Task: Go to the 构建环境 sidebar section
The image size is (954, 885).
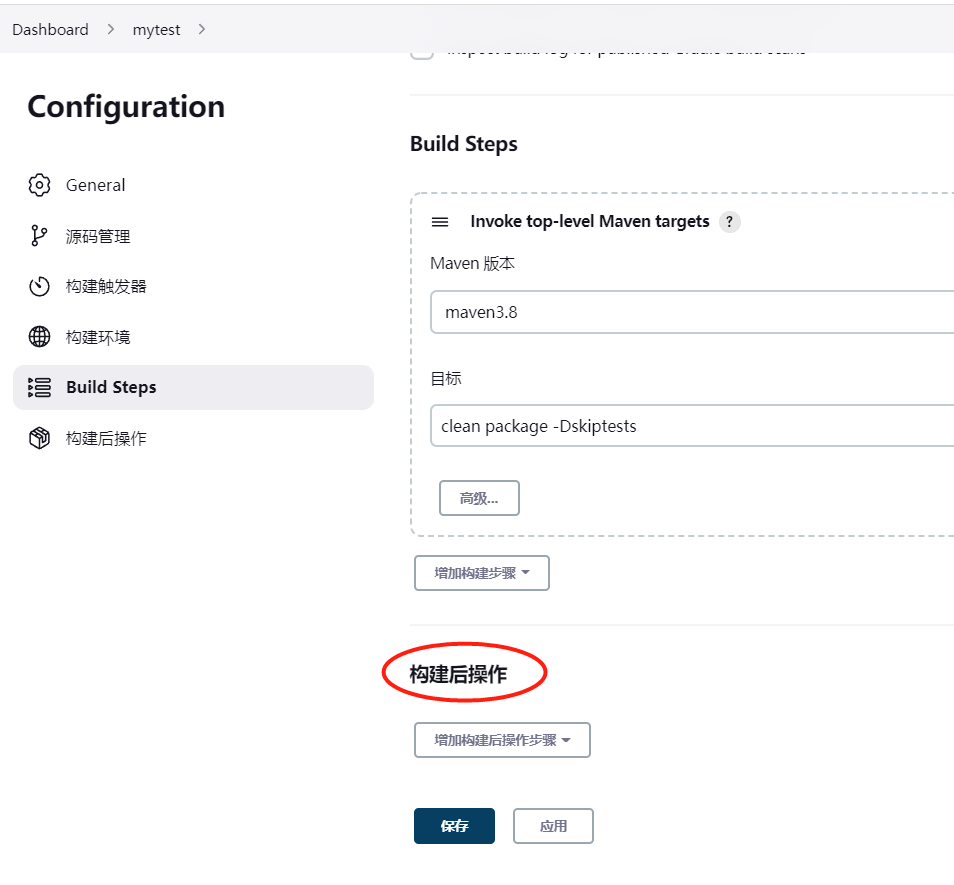Action: [x=98, y=337]
